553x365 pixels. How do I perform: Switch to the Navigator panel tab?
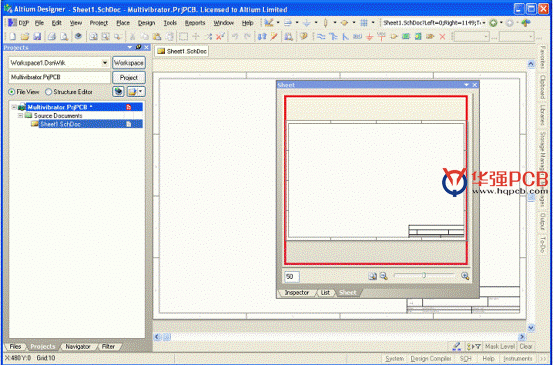(78, 347)
